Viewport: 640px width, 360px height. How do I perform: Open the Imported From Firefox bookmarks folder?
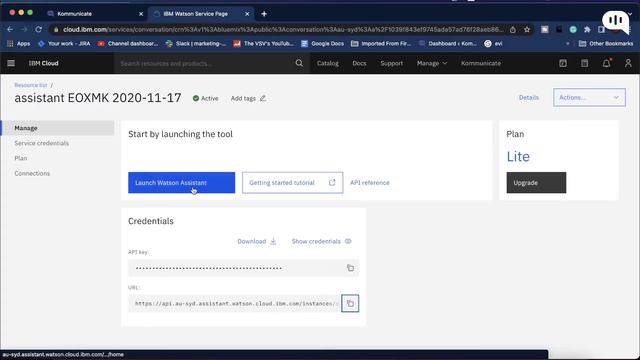(381, 44)
